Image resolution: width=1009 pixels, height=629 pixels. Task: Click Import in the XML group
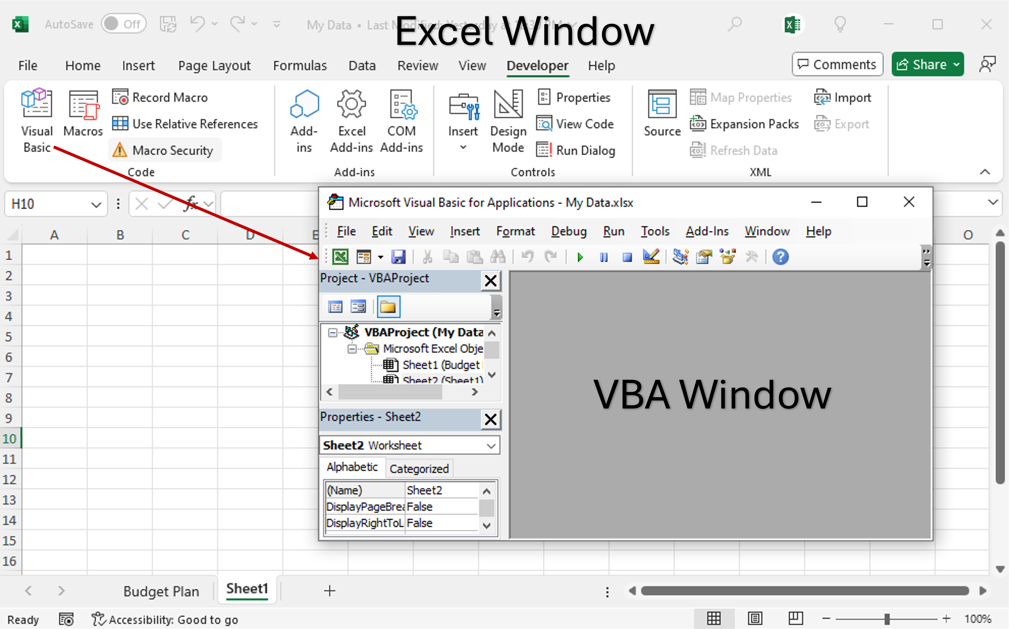click(842, 97)
